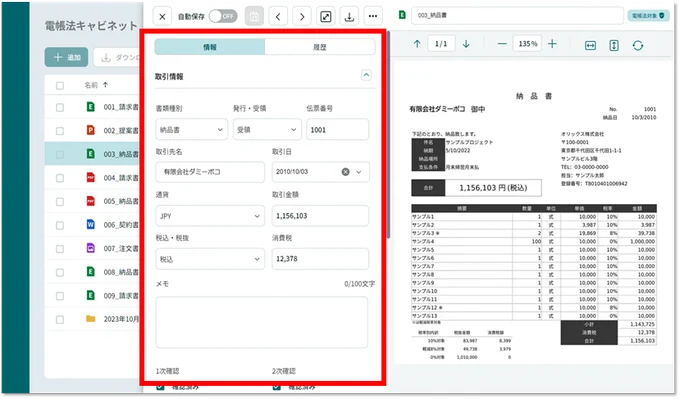Open the 書類種別 dropdown showing 納品書

[x=191, y=129]
